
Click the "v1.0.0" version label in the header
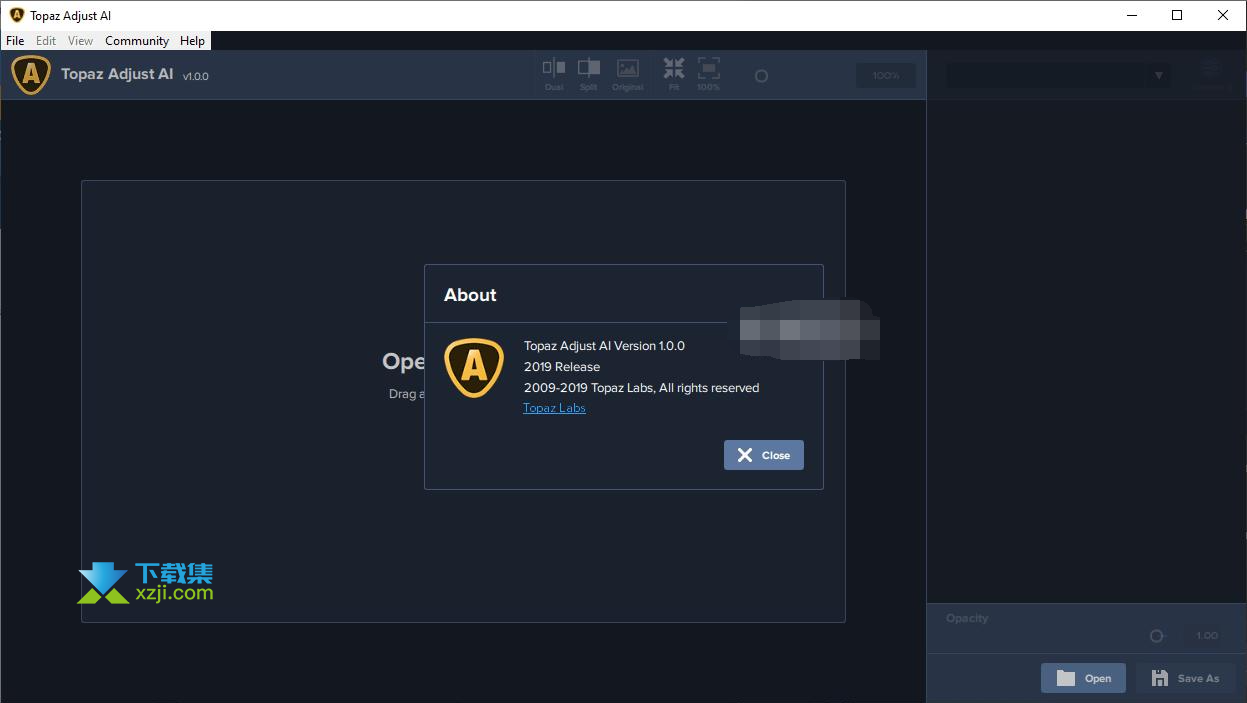click(x=196, y=76)
